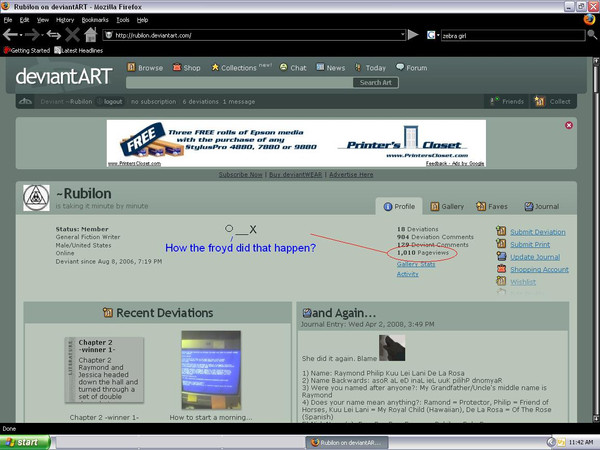600x450 pixels.
Task: Click the Update Journal link
Action: [x=535, y=257]
